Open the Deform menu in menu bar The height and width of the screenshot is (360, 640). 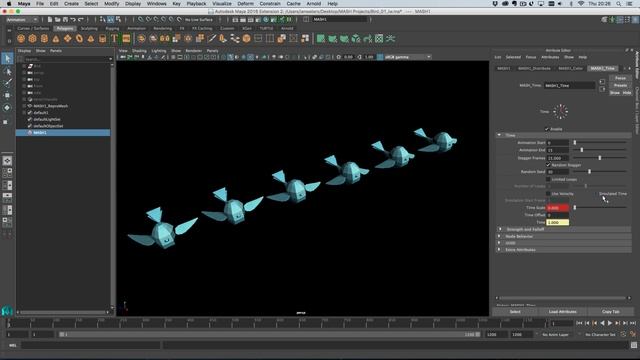[245, 4]
